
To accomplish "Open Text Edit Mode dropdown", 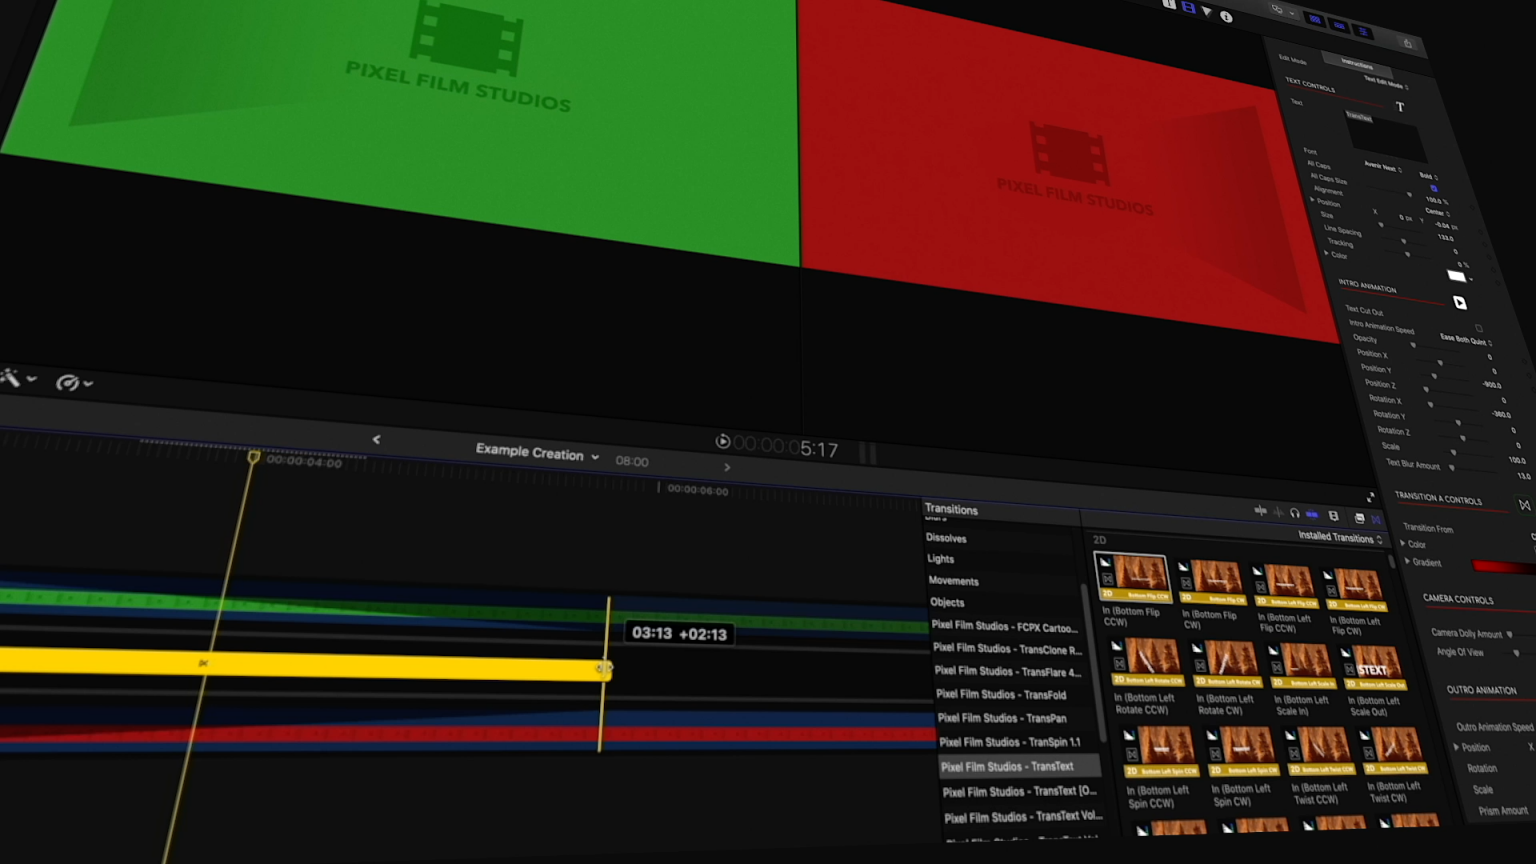I will 1385,83.
